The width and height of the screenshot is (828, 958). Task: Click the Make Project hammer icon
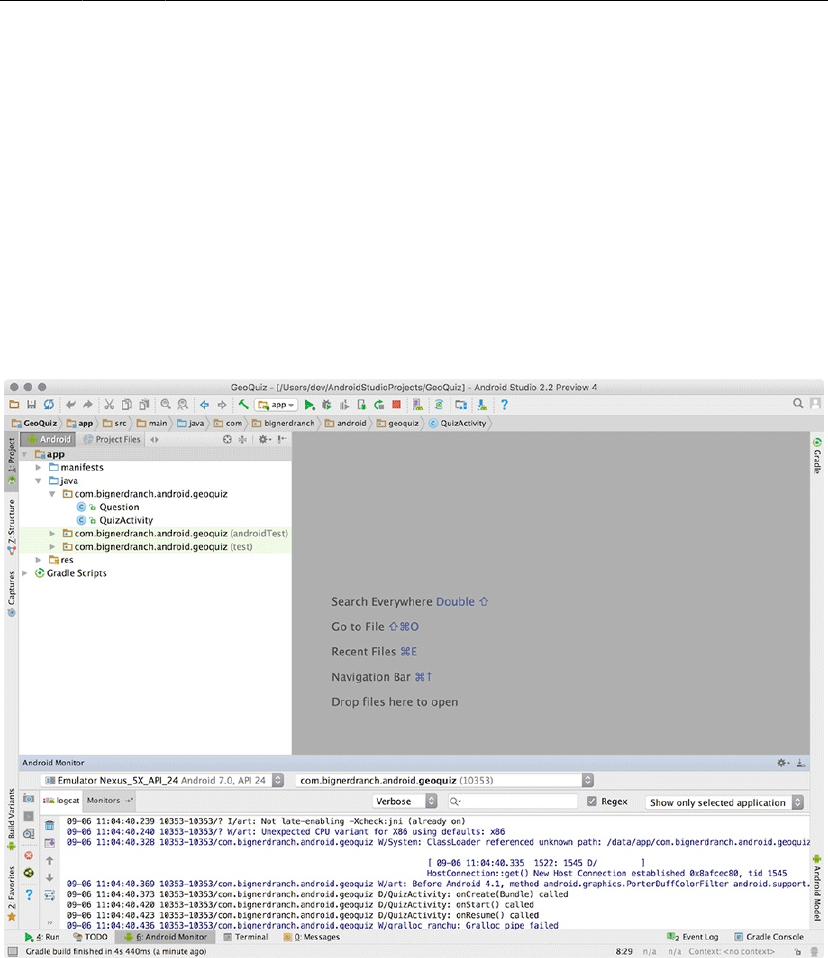(243, 404)
